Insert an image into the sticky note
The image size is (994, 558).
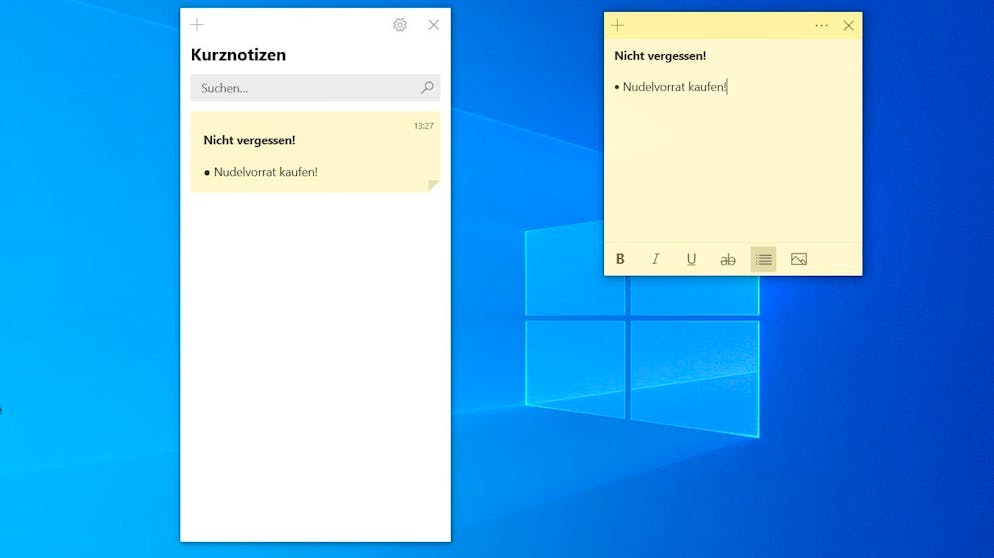pyautogui.click(x=799, y=259)
